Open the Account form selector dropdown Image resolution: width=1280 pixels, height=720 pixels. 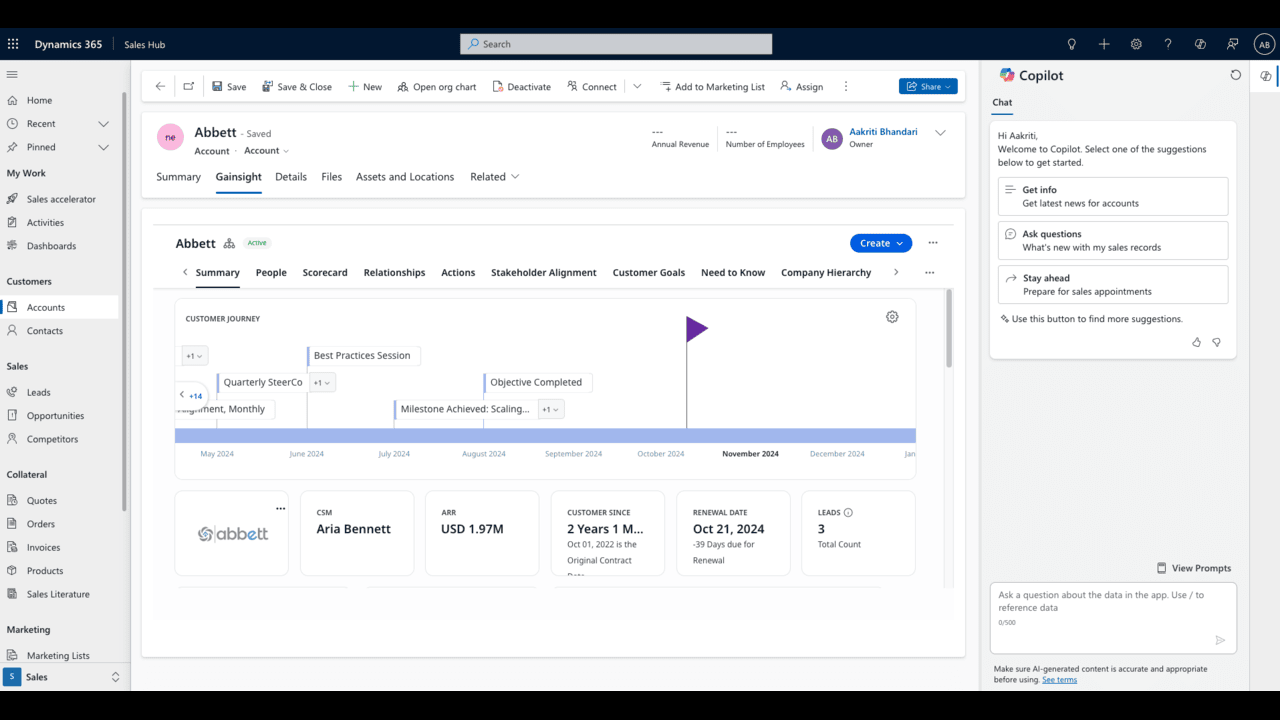[267, 151]
